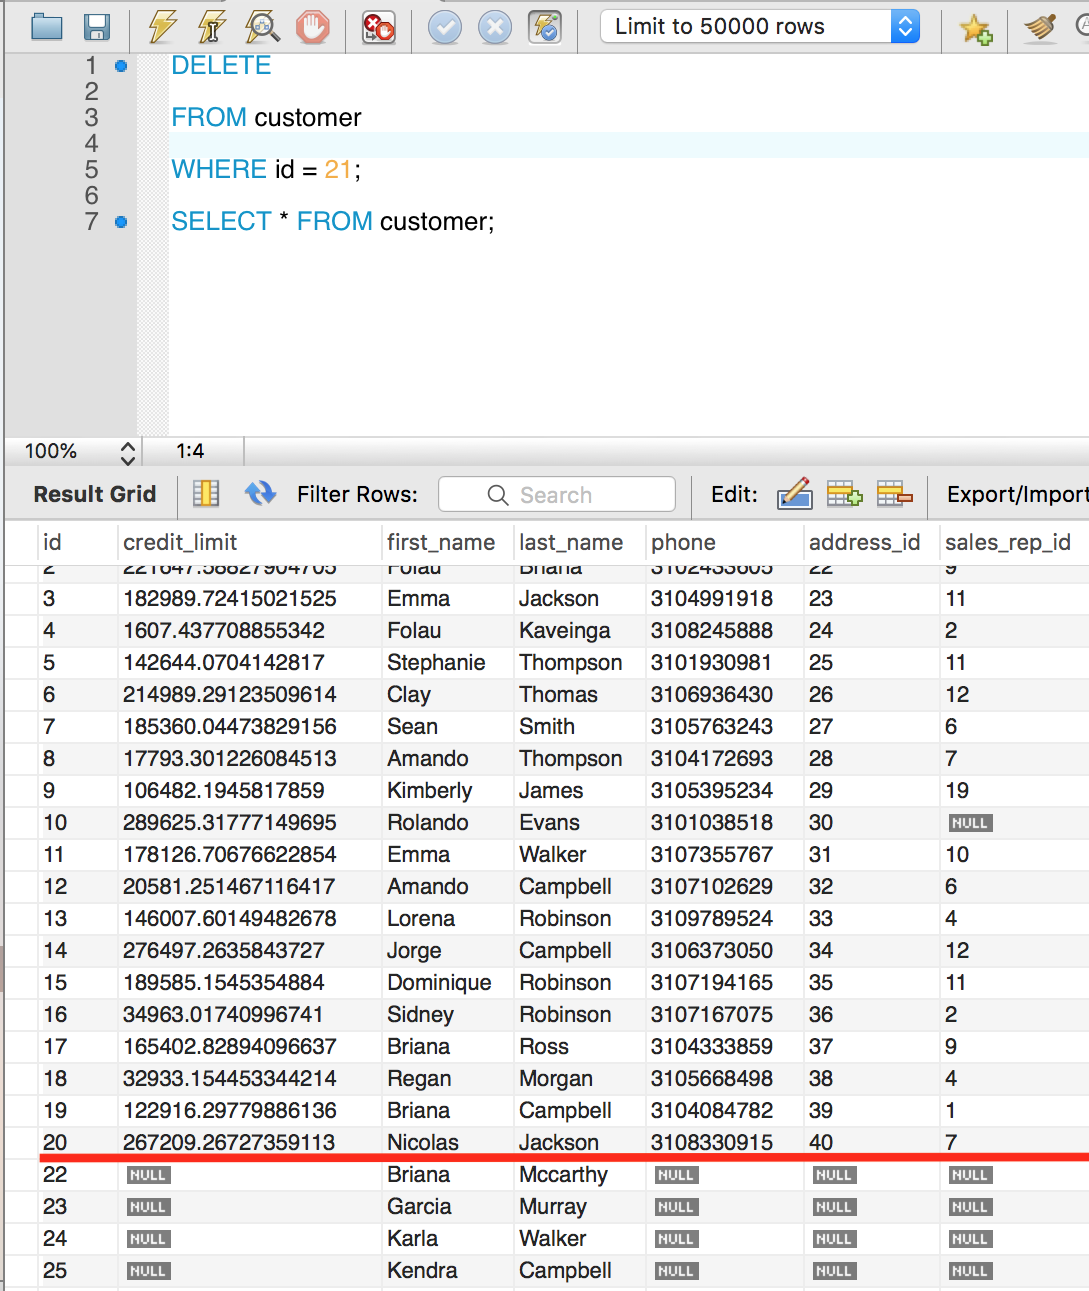Viewport: 1089px width, 1291px height.
Task: Select the NULL sales_rep_id for Rolando
Action: [x=970, y=823]
